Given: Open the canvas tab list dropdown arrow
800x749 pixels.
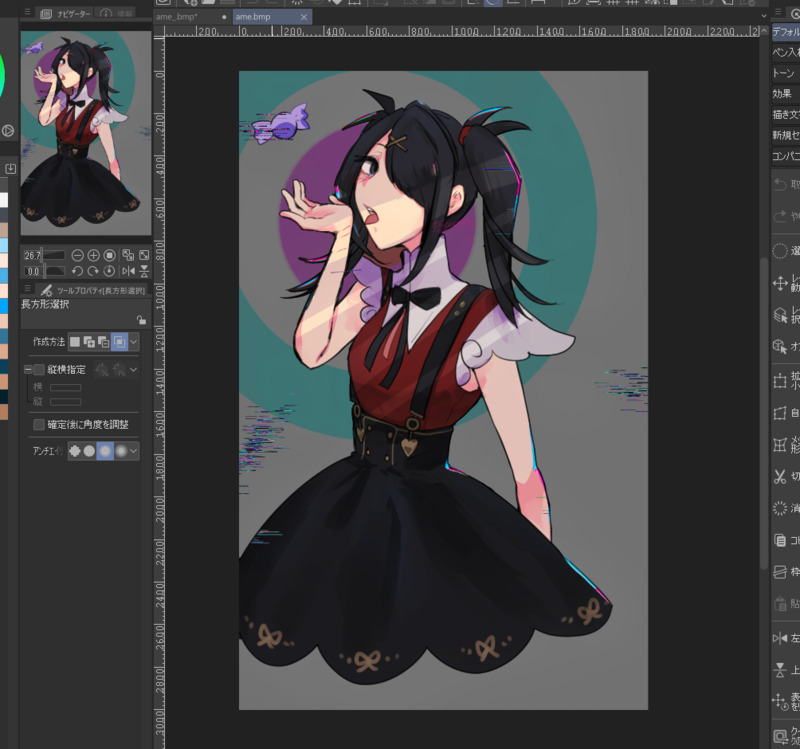Looking at the screenshot, I should [x=764, y=16].
